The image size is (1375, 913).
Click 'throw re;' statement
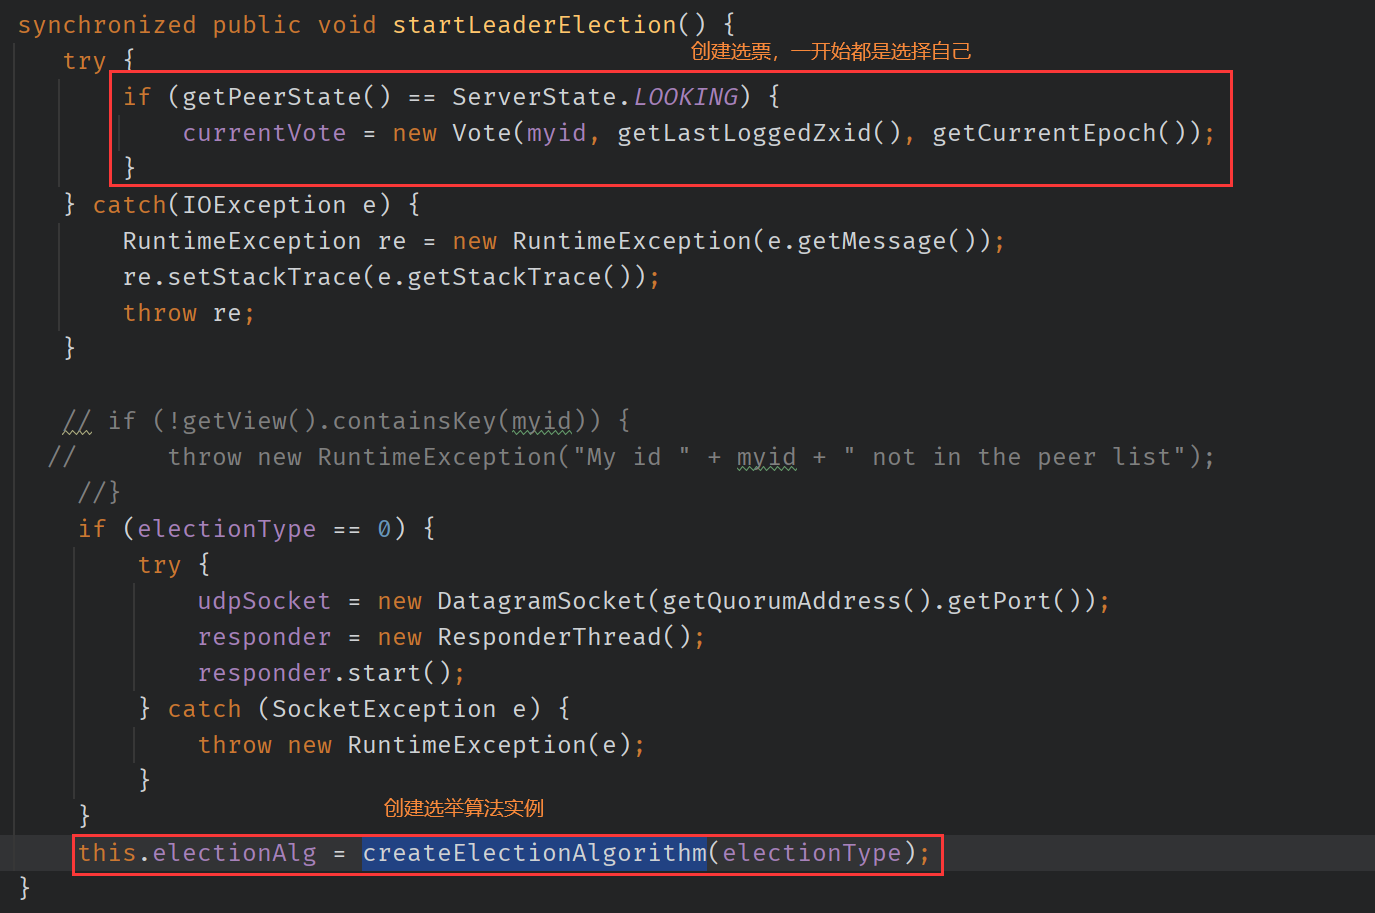(x=189, y=313)
